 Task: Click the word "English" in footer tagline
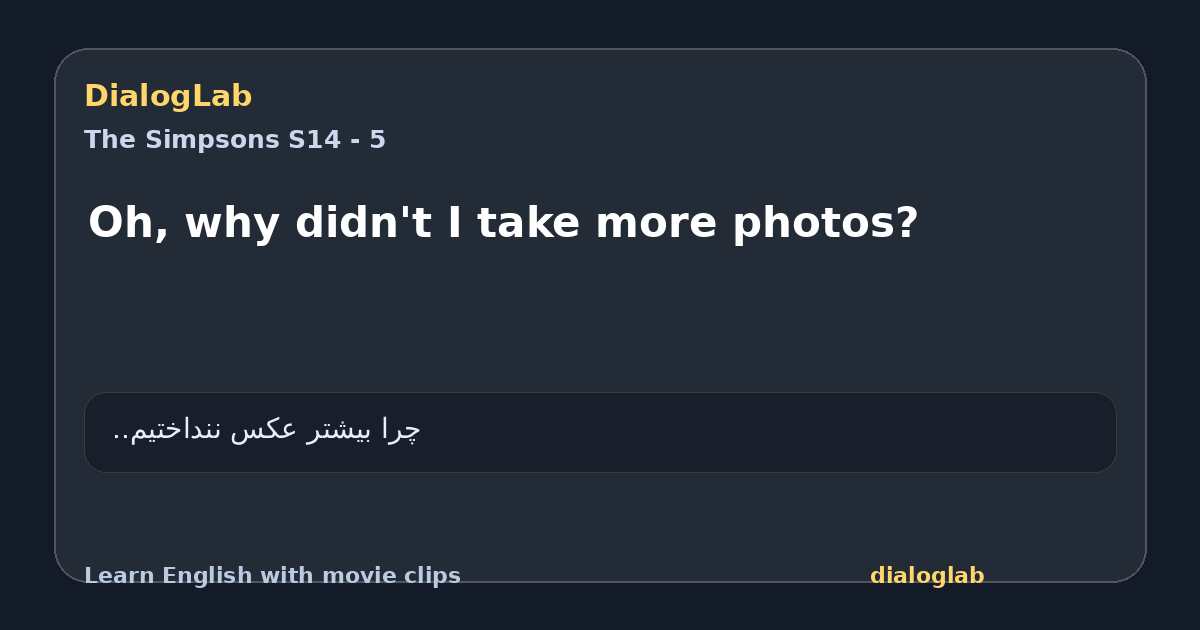(206, 576)
